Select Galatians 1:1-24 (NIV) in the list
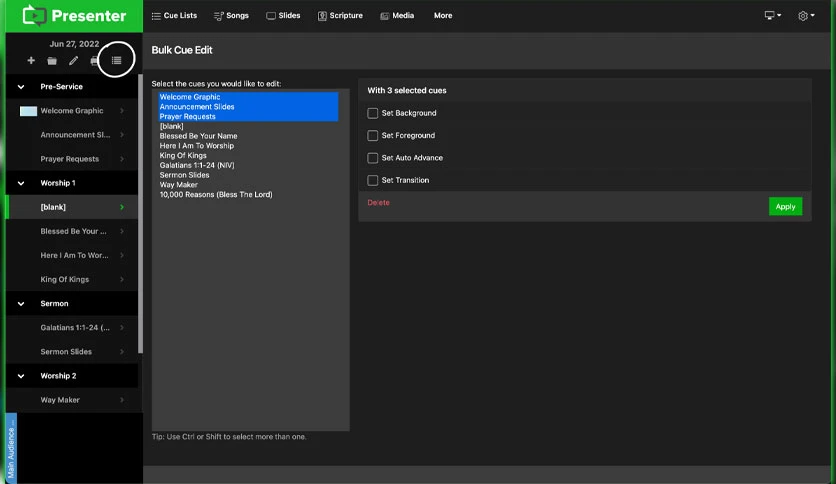Image resolution: width=836 pixels, height=484 pixels. coord(248,165)
